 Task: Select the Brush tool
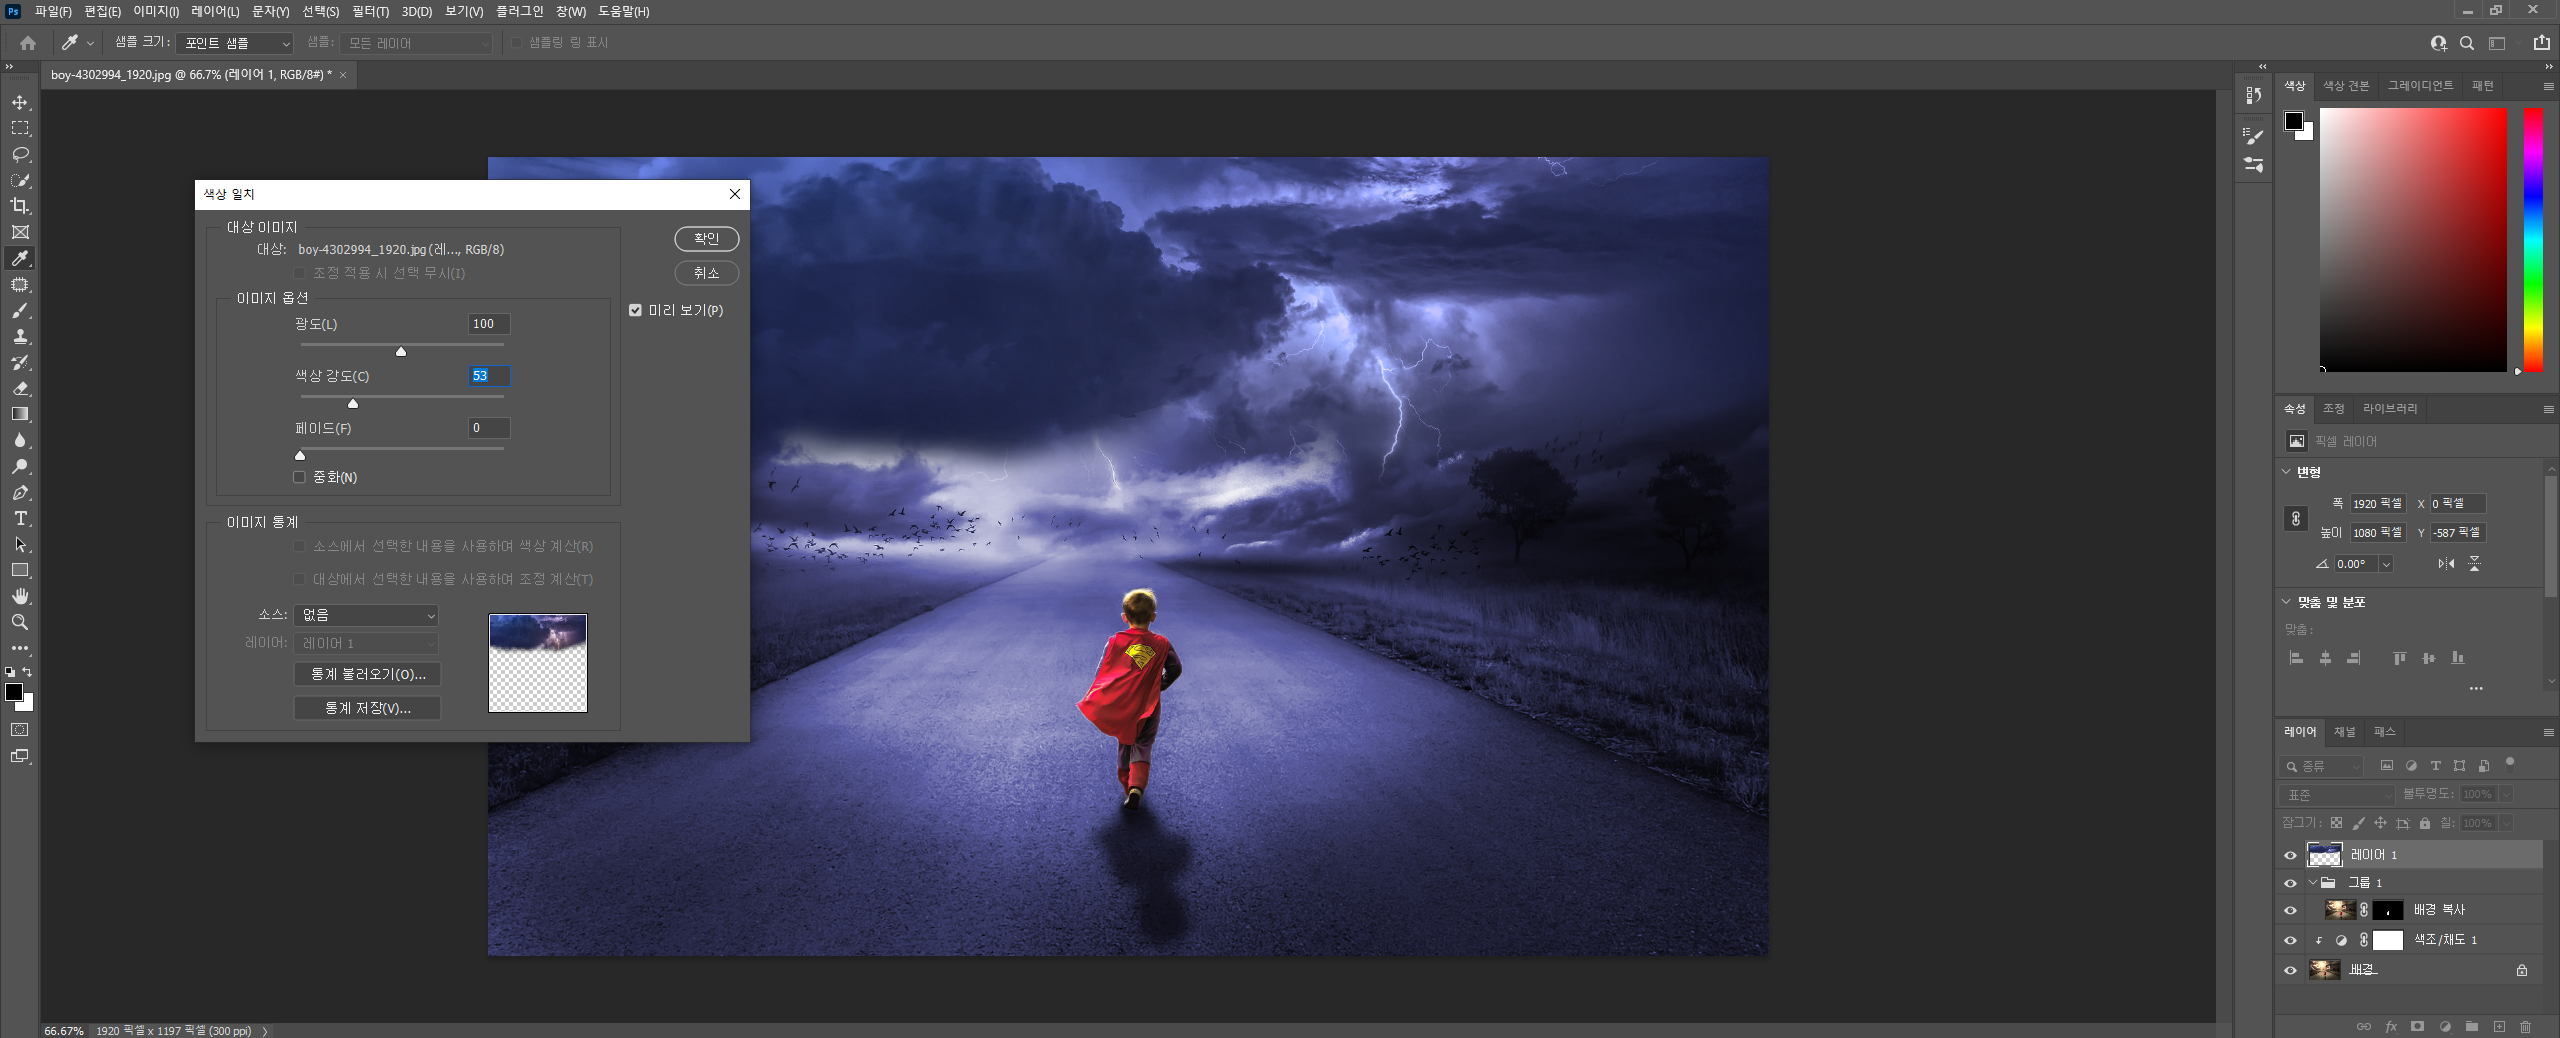(20, 310)
